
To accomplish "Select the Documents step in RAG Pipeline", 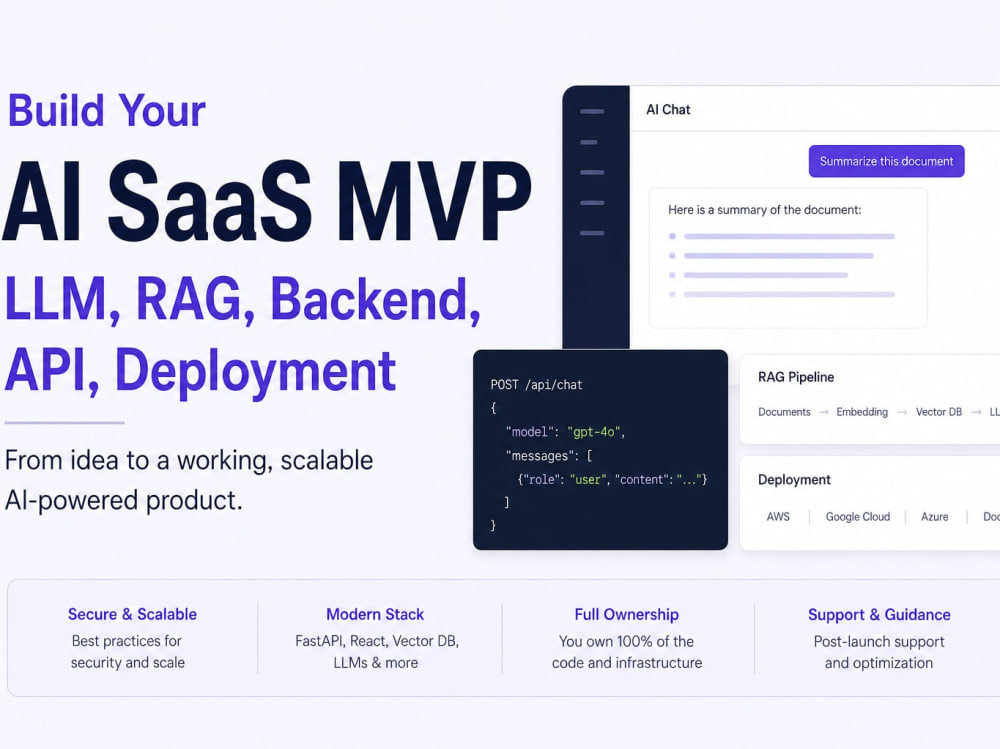I will 784,412.
